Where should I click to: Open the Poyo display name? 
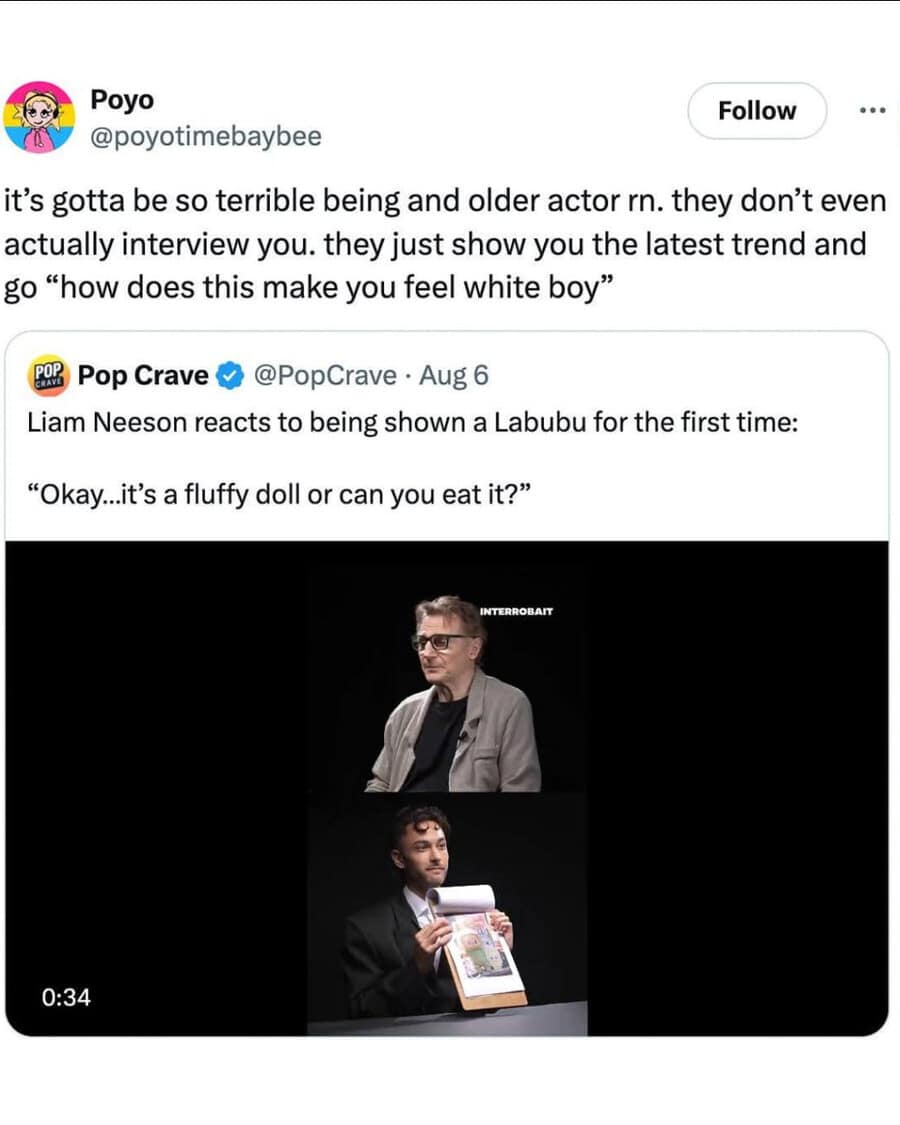(122, 100)
